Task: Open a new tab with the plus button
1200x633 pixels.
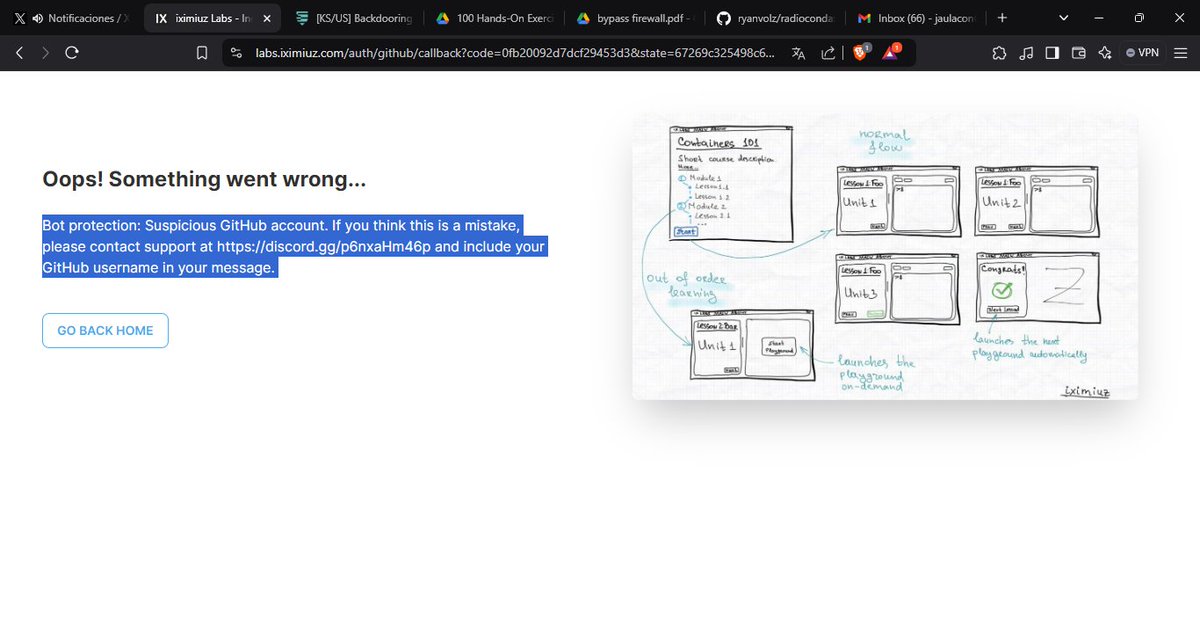Action: pos(1002,17)
